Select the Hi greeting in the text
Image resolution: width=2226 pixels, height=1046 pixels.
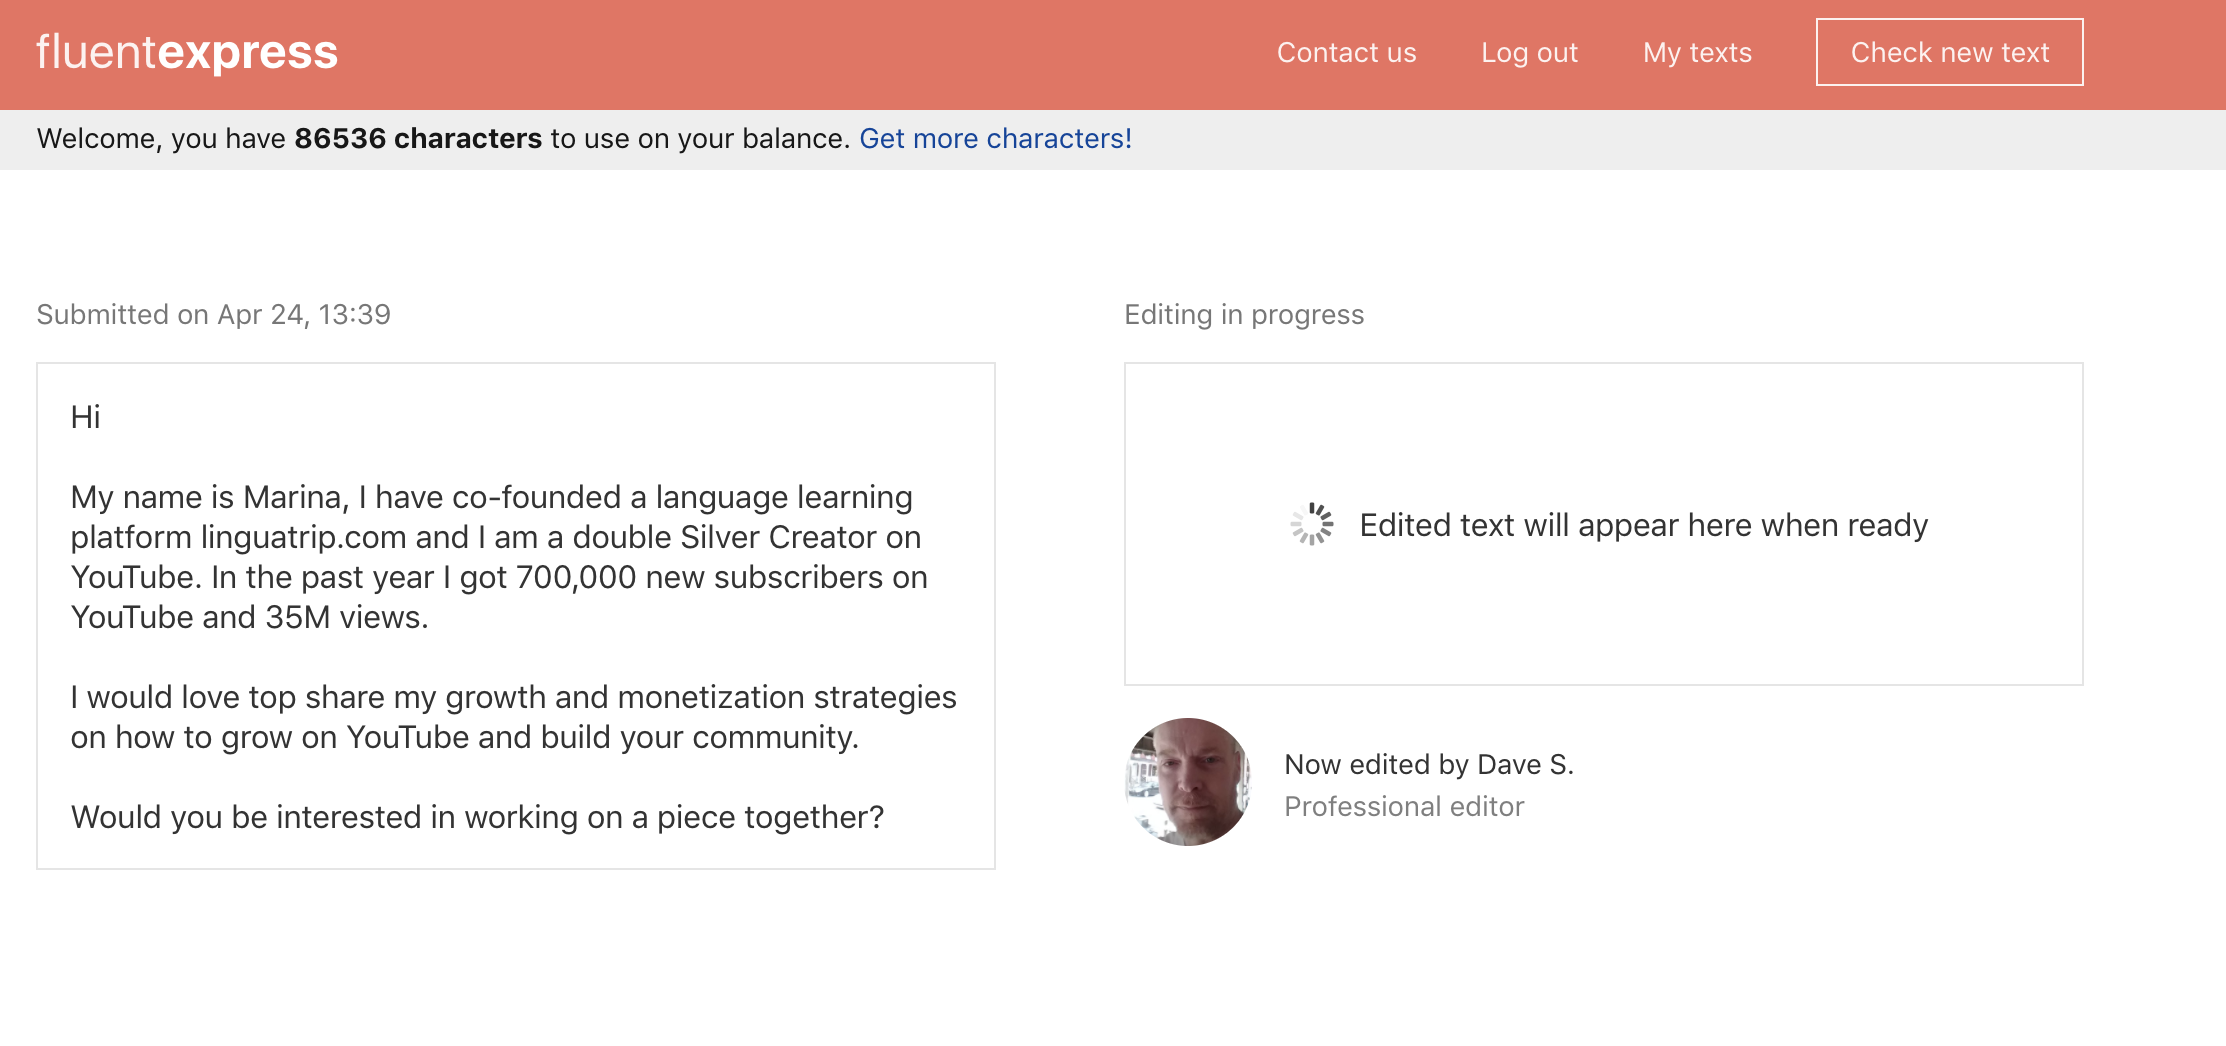click(x=86, y=417)
